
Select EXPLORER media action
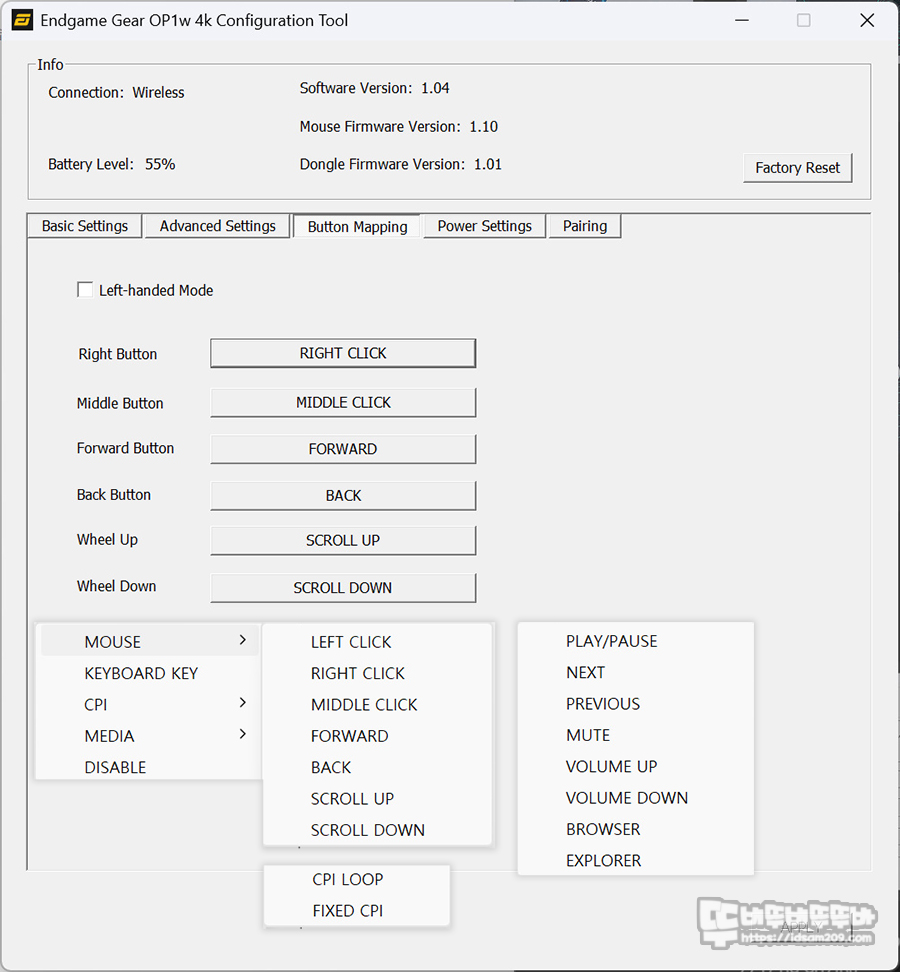[635, 860]
